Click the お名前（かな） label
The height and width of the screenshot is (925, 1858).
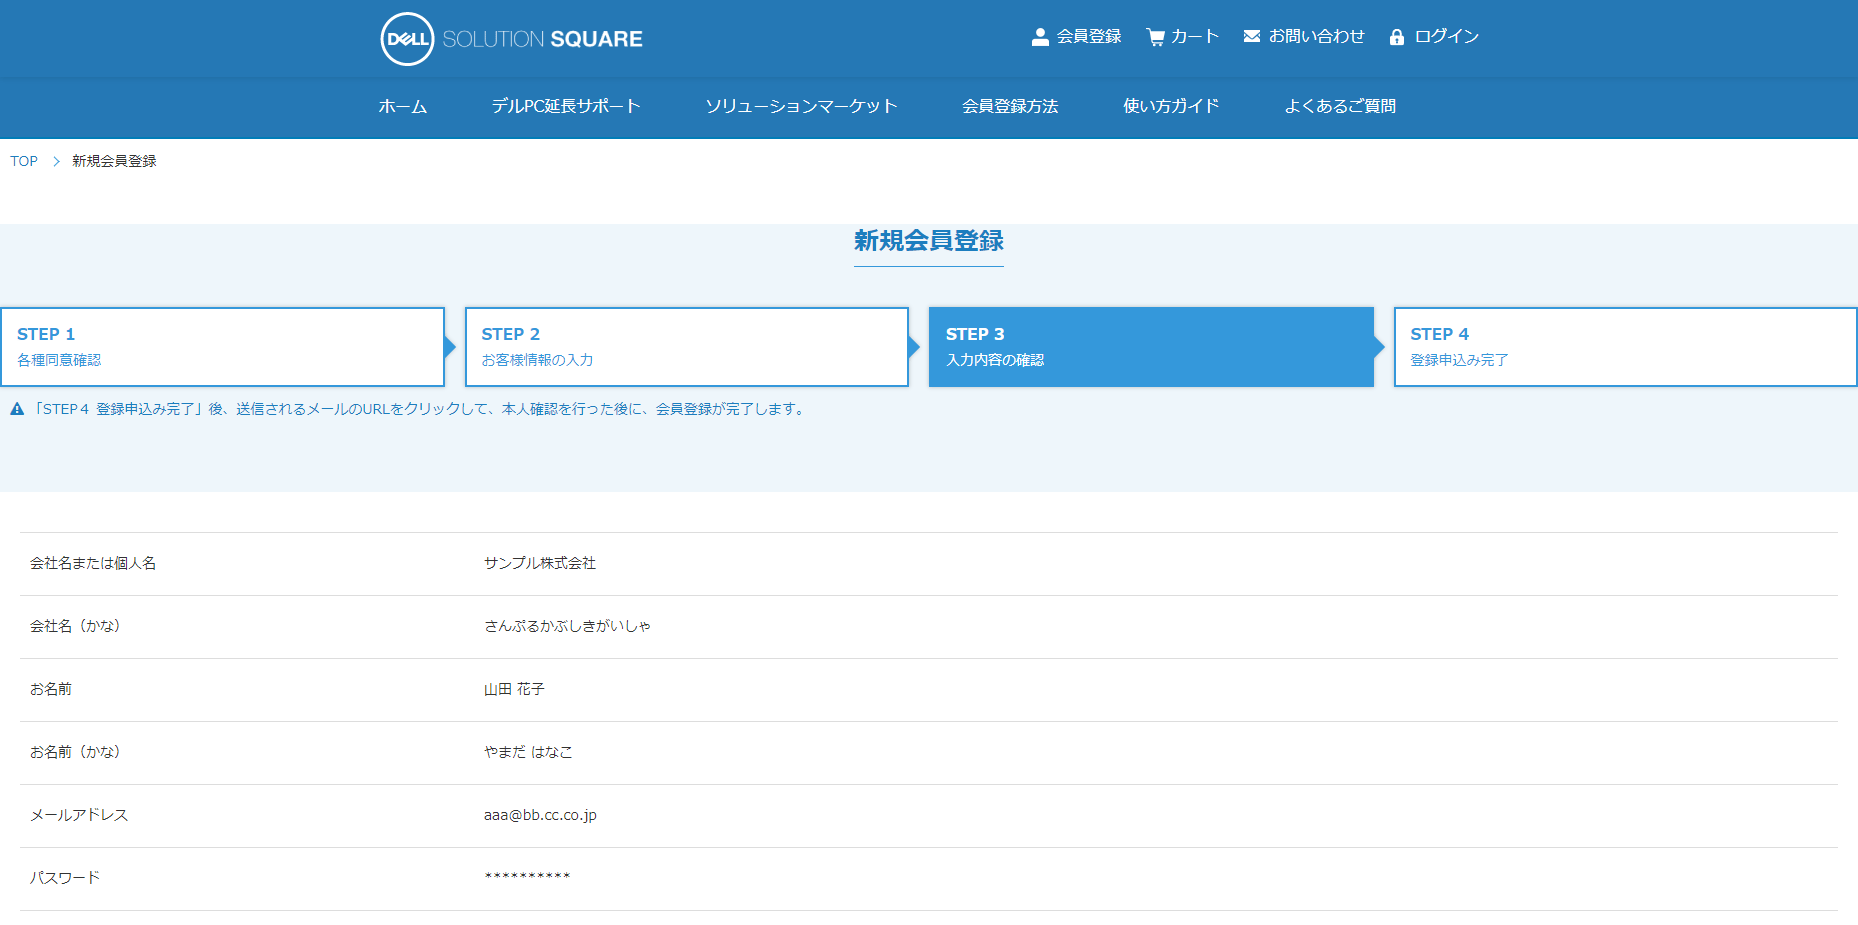75,752
